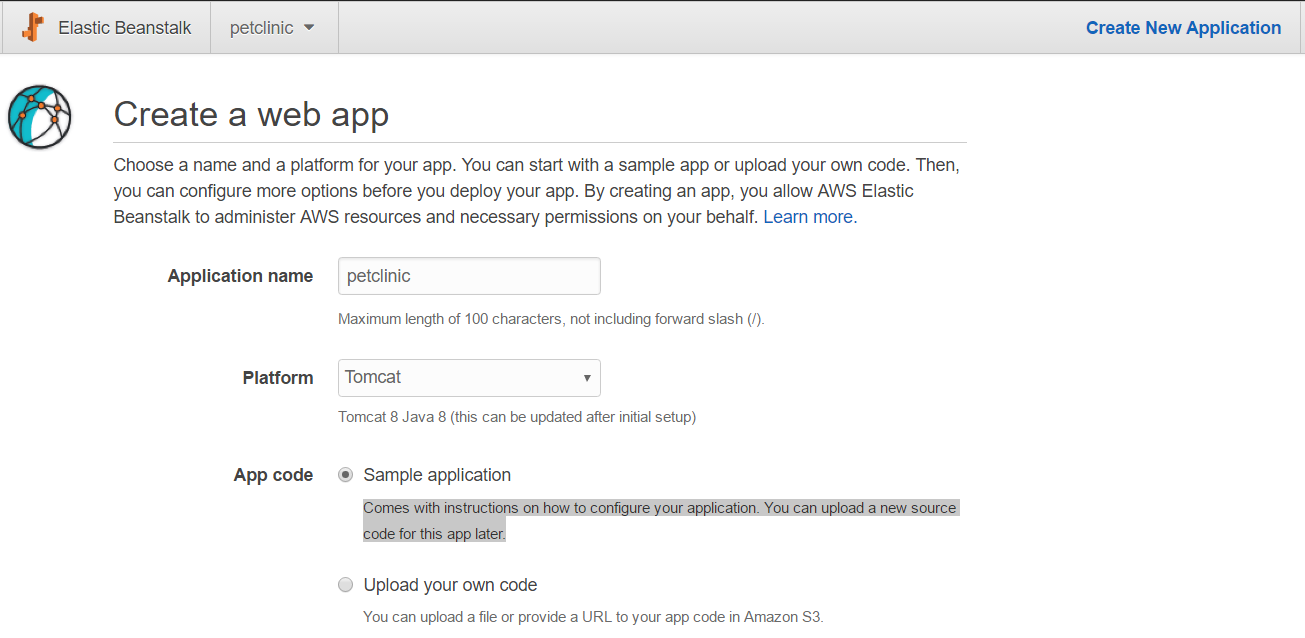Viewport: 1305px width, 638px height.
Task: Open the Platform dropdown showing Tomcat
Action: [469, 378]
